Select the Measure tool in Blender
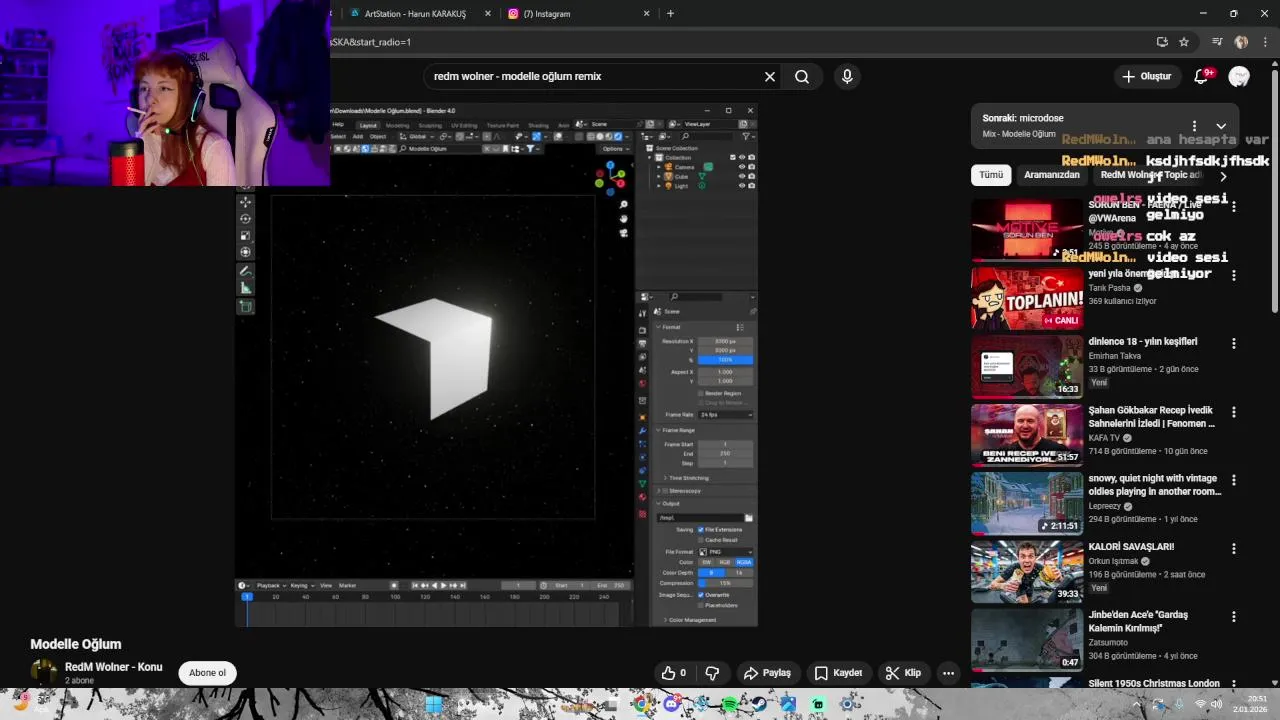This screenshot has height=720, width=1280. 245,289
